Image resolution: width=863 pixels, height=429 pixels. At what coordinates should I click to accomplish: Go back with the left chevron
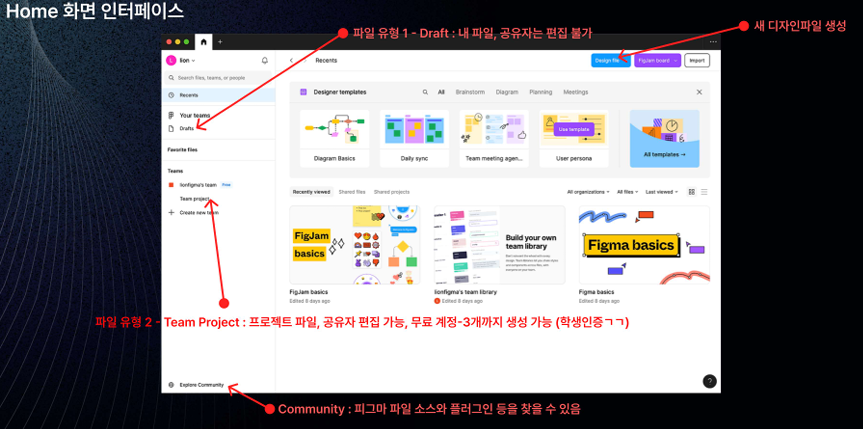click(x=291, y=61)
